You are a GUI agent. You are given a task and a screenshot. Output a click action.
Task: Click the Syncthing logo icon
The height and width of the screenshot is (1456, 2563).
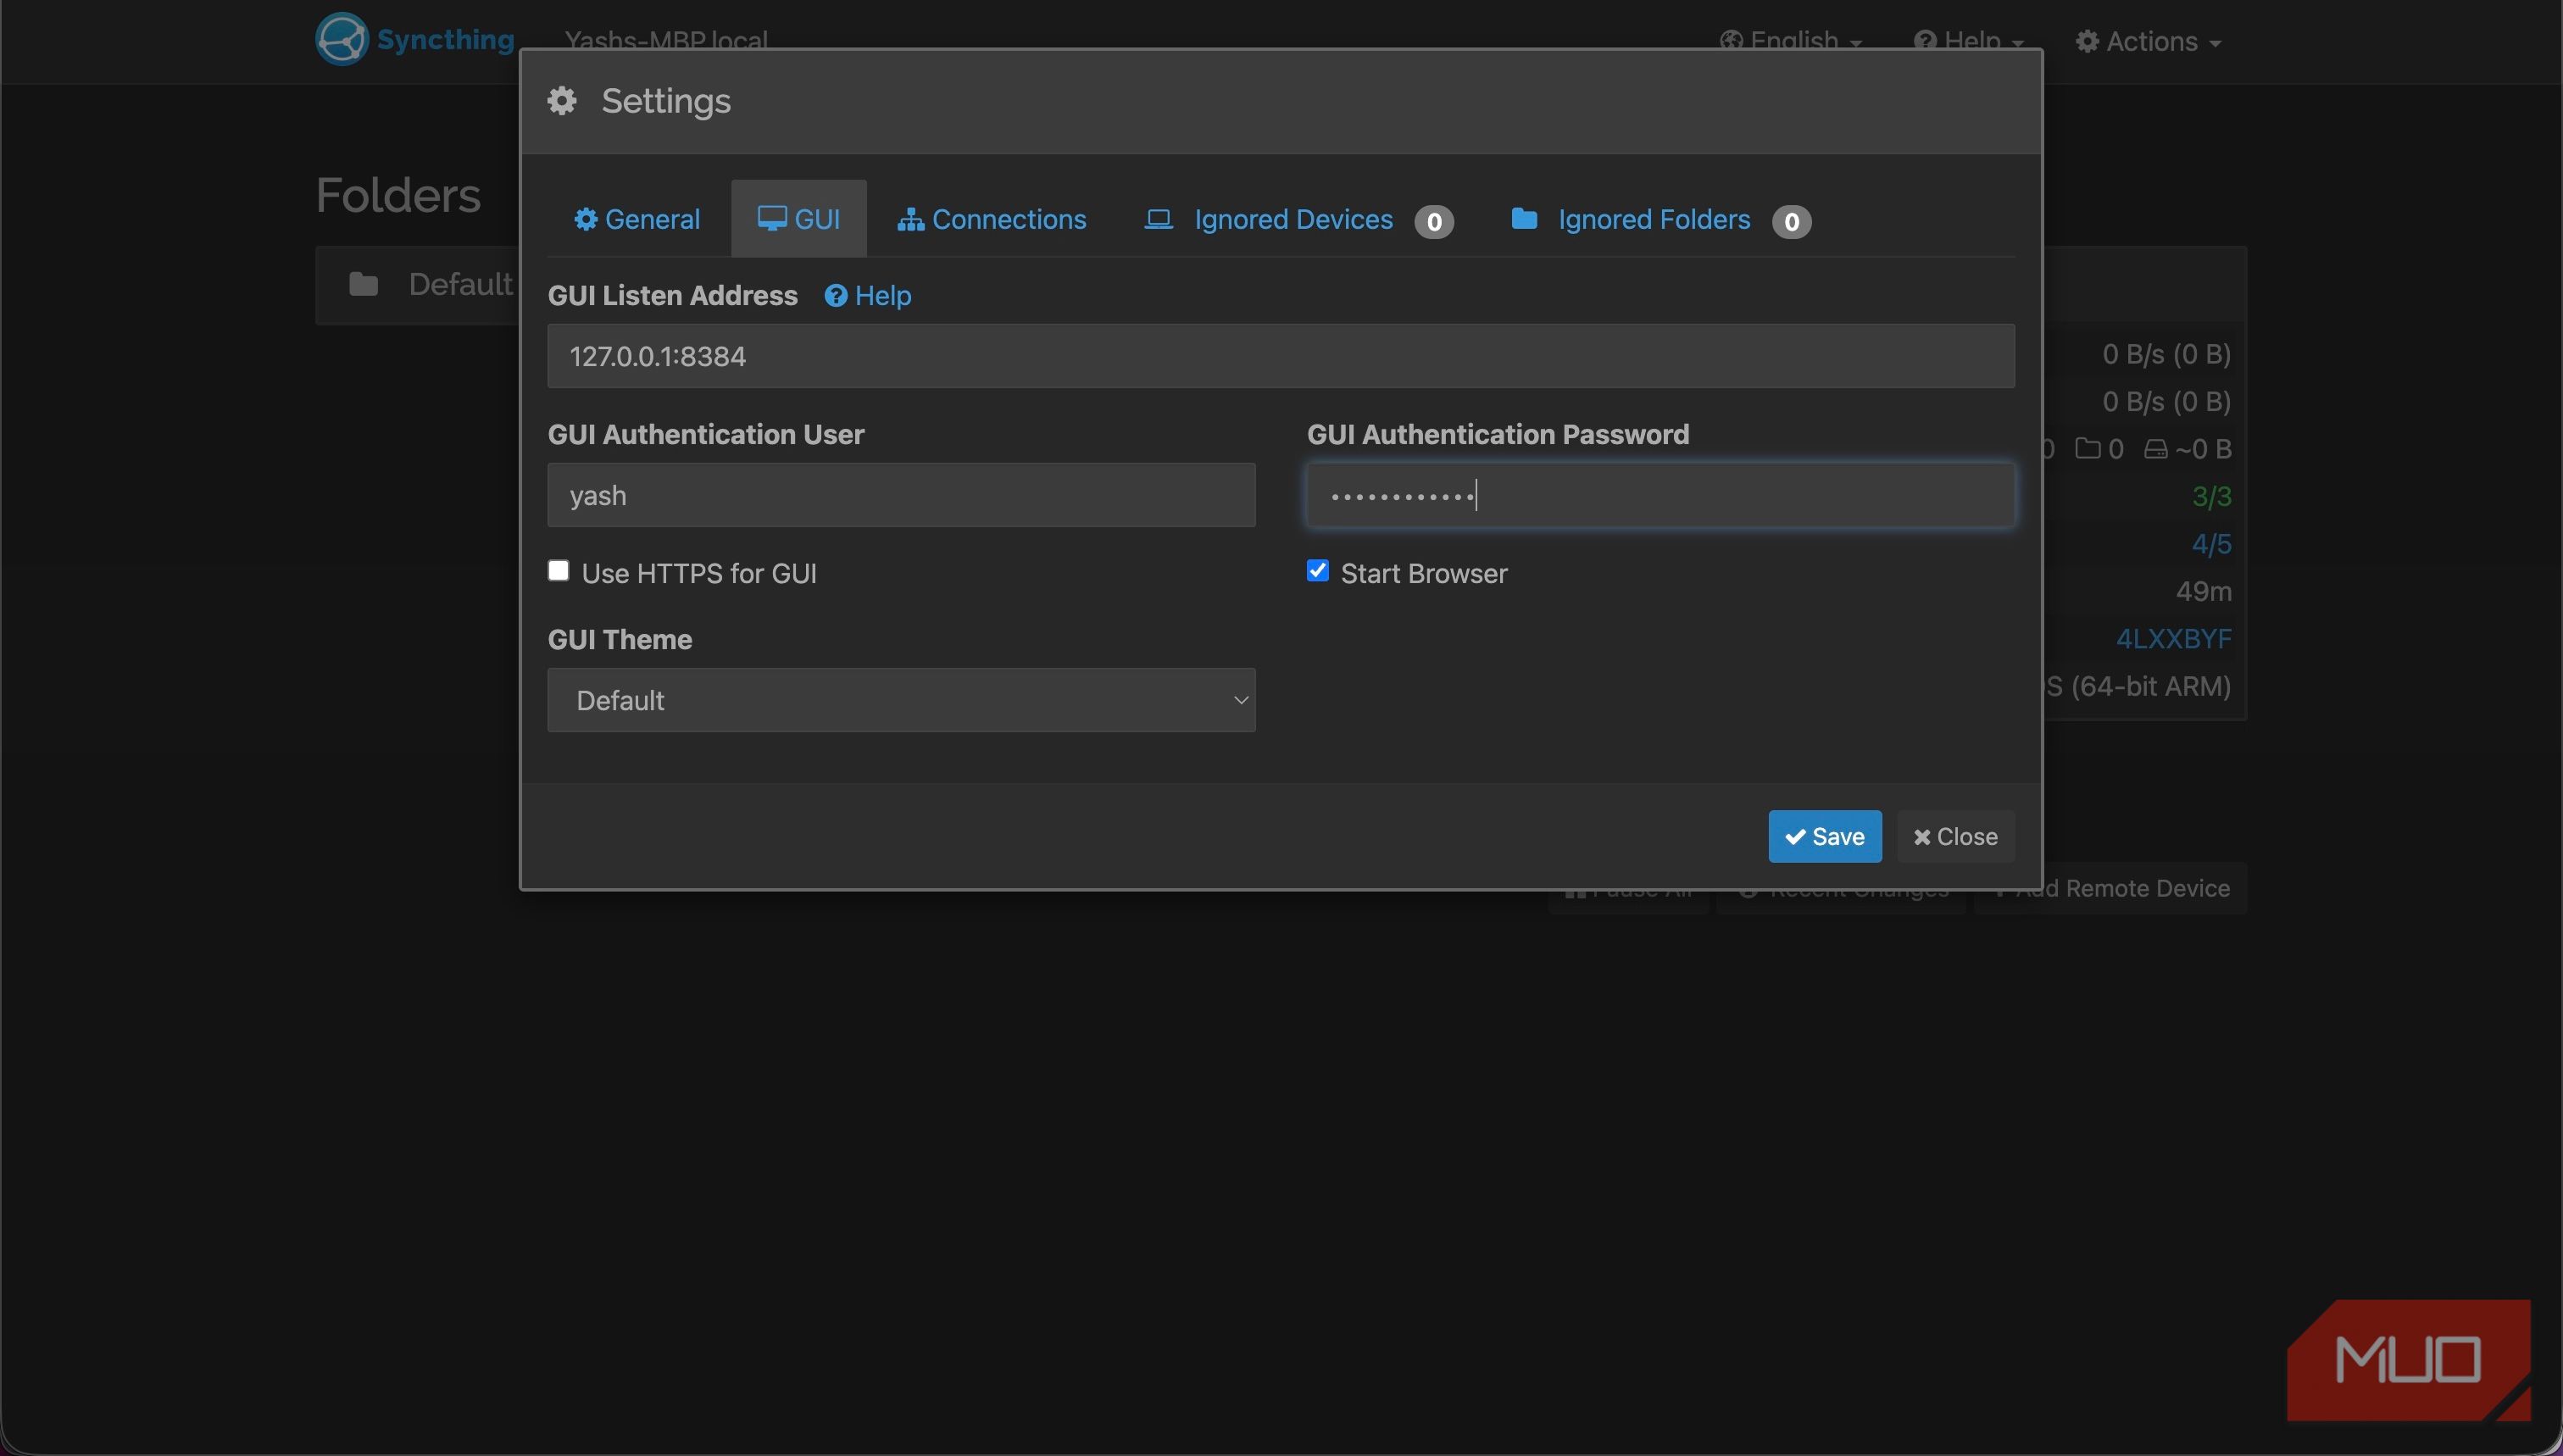[341, 39]
